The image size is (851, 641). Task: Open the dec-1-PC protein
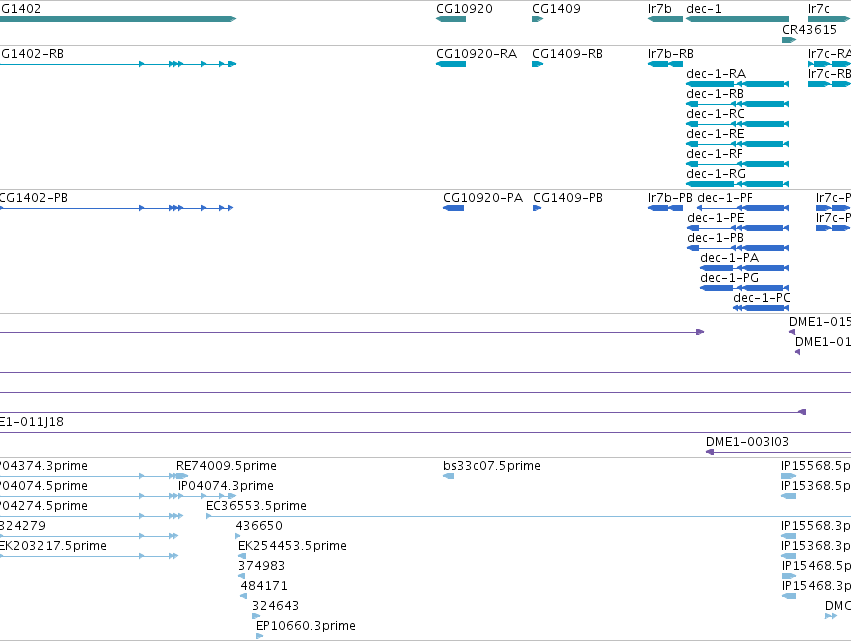tap(761, 308)
